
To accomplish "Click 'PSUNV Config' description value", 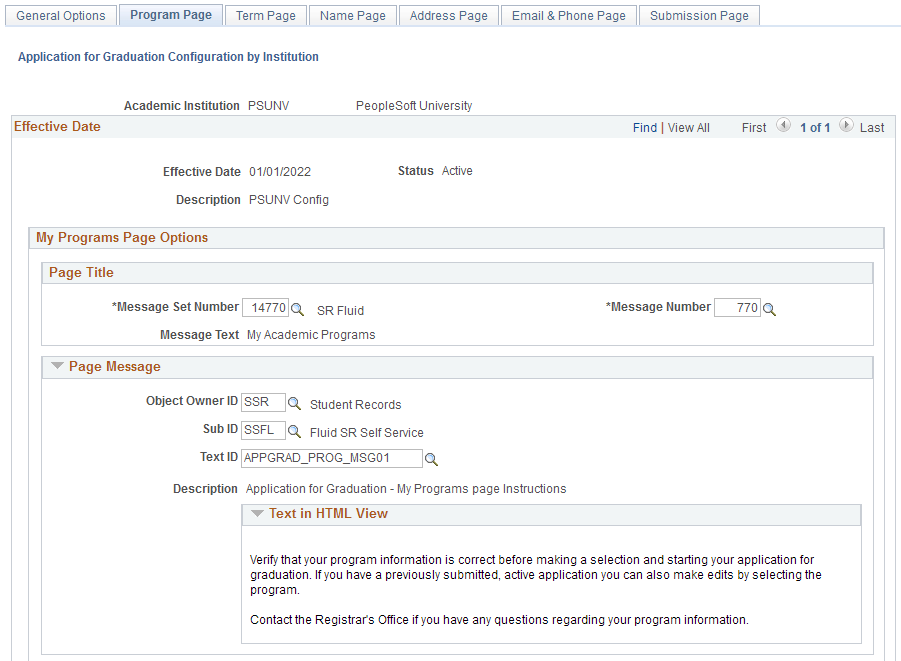I will (x=289, y=199).
